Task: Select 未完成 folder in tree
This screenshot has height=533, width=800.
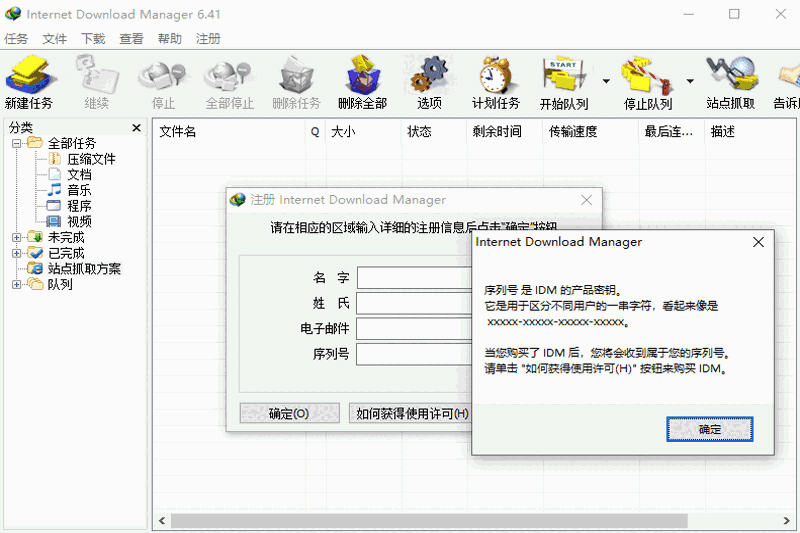Action: 66,237
